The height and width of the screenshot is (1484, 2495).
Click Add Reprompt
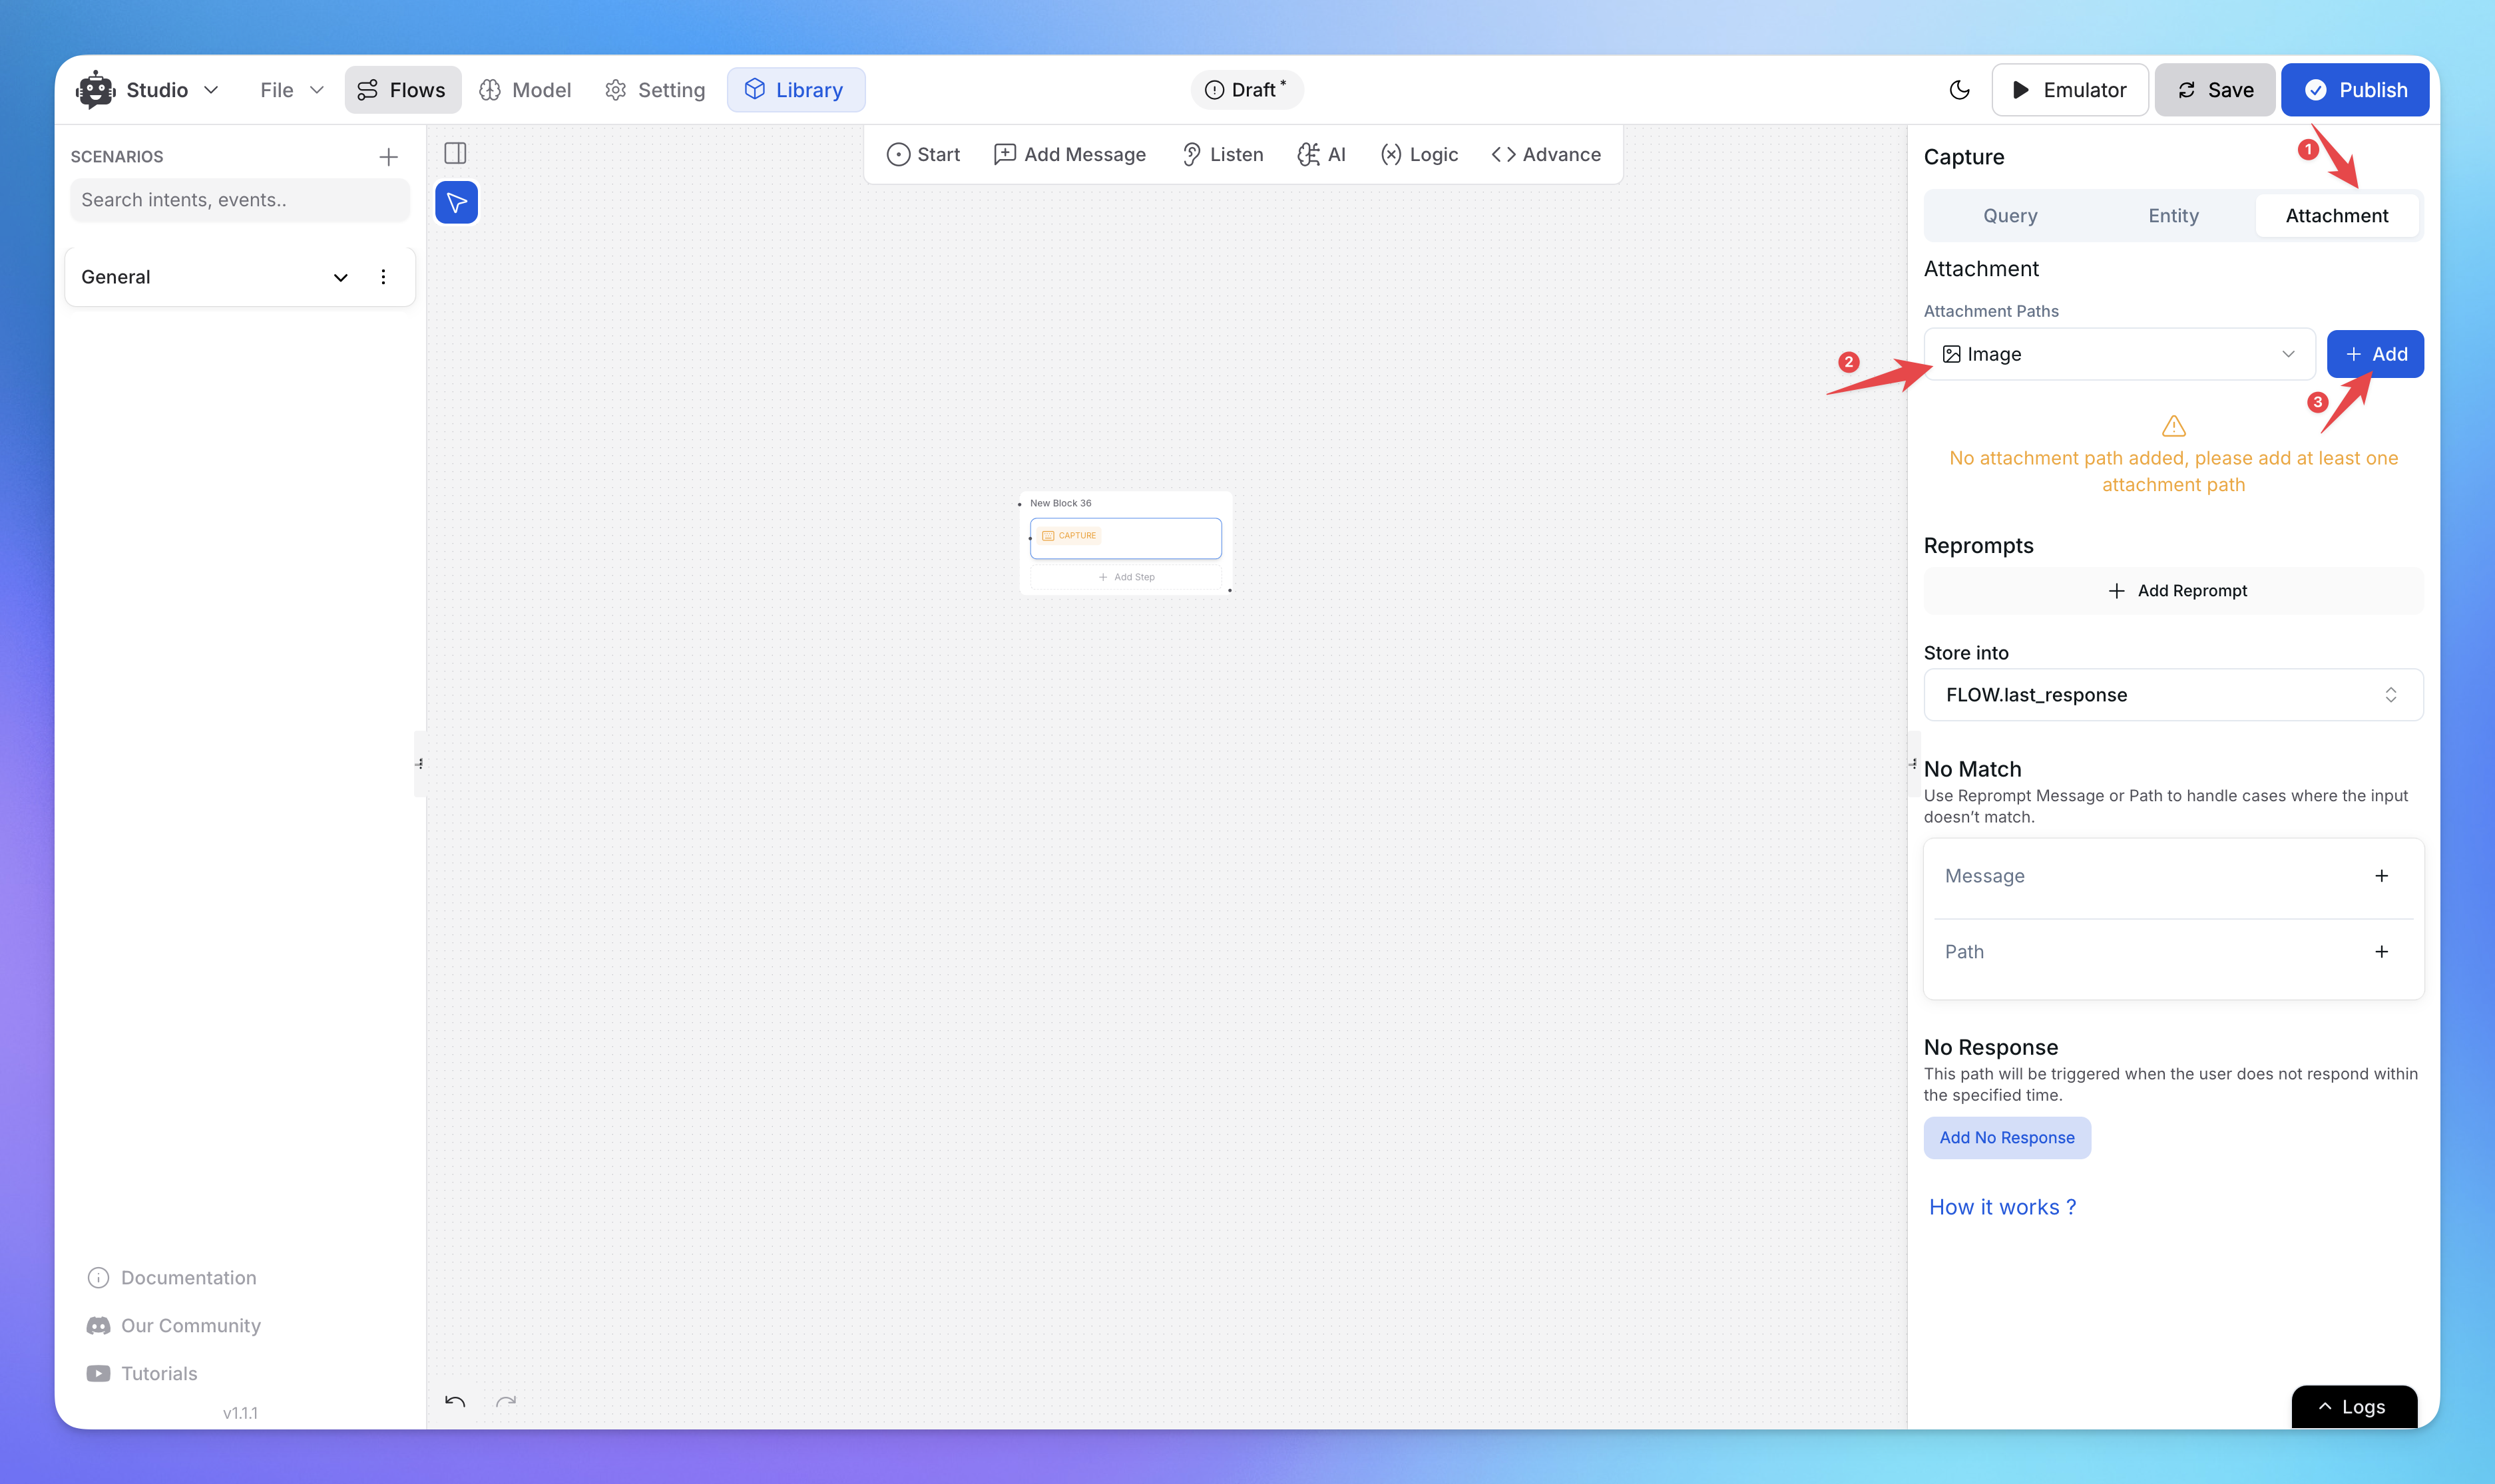pos(2173,591)
